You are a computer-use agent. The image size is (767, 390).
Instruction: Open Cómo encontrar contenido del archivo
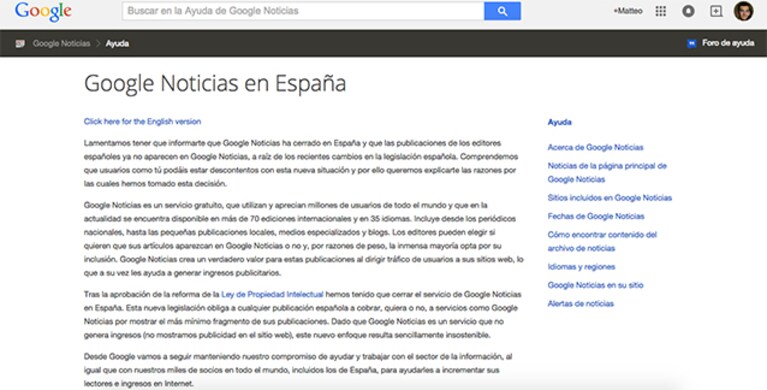coord(602,241)
